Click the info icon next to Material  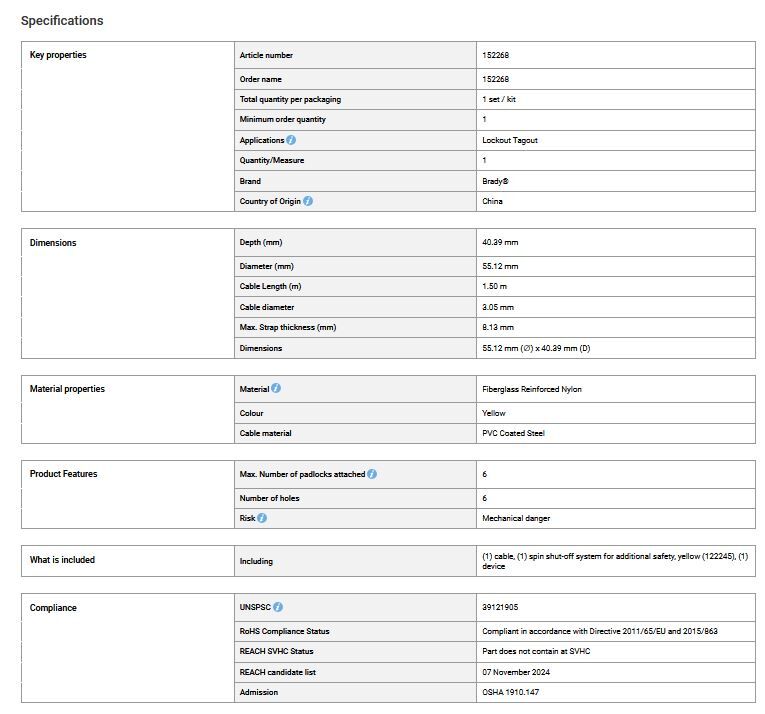pyautogui.click(x=276, y=388)
